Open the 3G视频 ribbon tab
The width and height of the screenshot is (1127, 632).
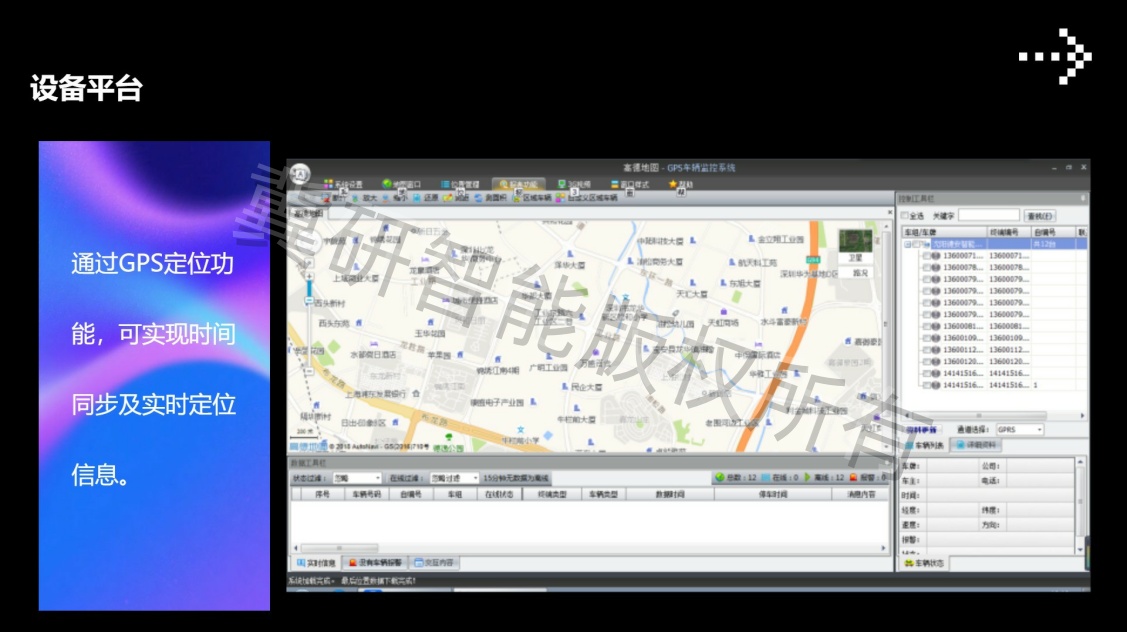(x=574, y=184)
